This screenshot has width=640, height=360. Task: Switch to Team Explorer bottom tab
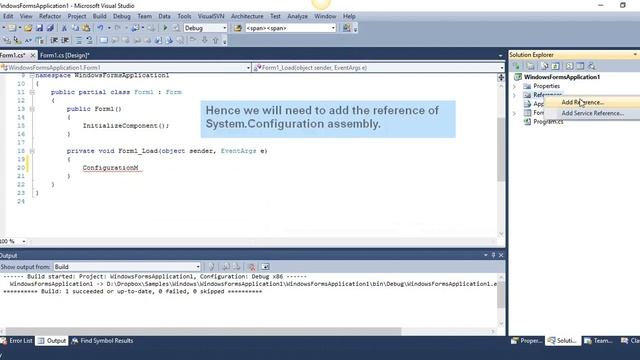[598, 340]
